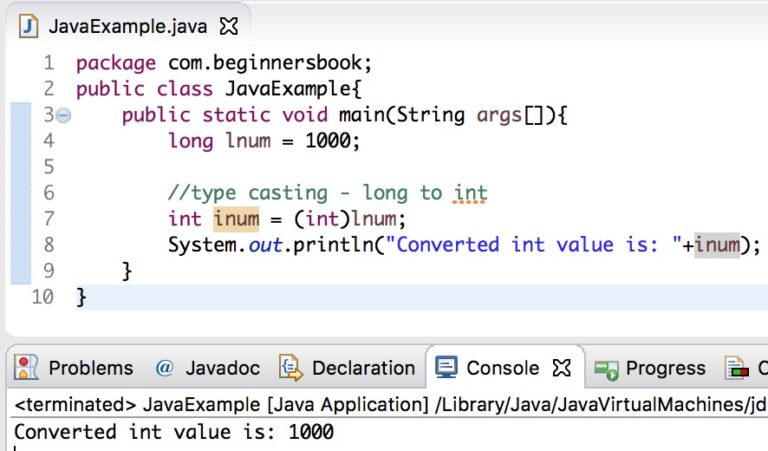Viewport: 768px width, 451px height.
Task: Click line number 10 in the gutter
Action: coord(43,297)
